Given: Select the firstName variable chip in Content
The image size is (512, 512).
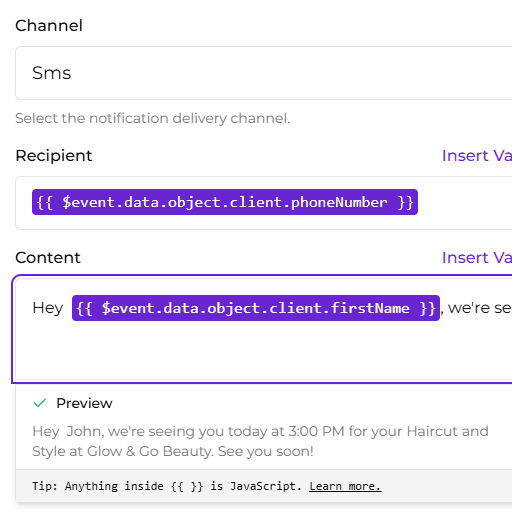Looking at the screenshot, I should tap(256, 308).
